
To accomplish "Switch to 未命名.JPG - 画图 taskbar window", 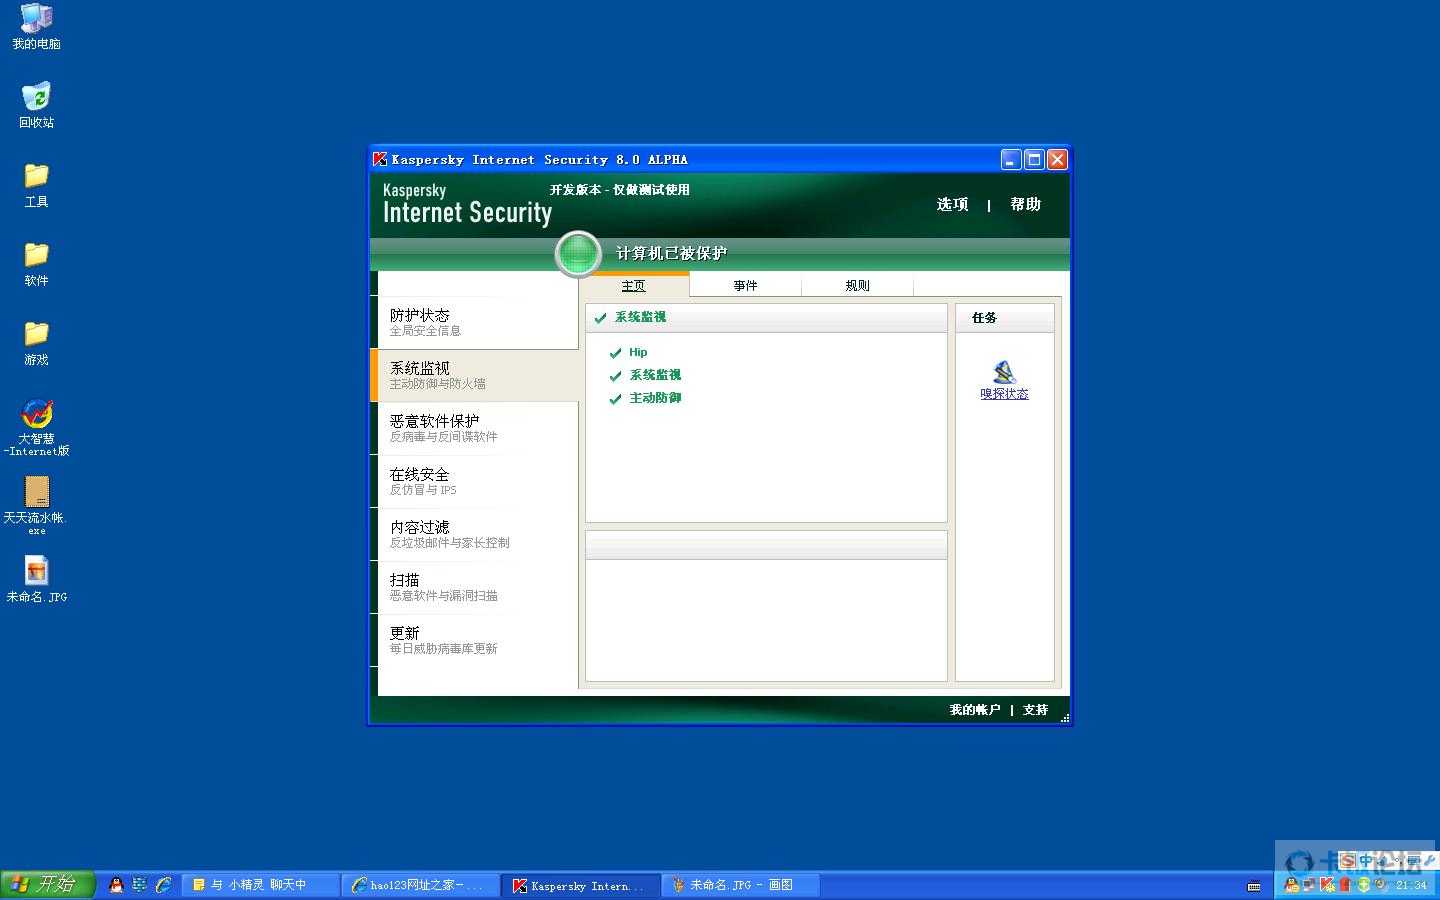I will pos(740,885).
